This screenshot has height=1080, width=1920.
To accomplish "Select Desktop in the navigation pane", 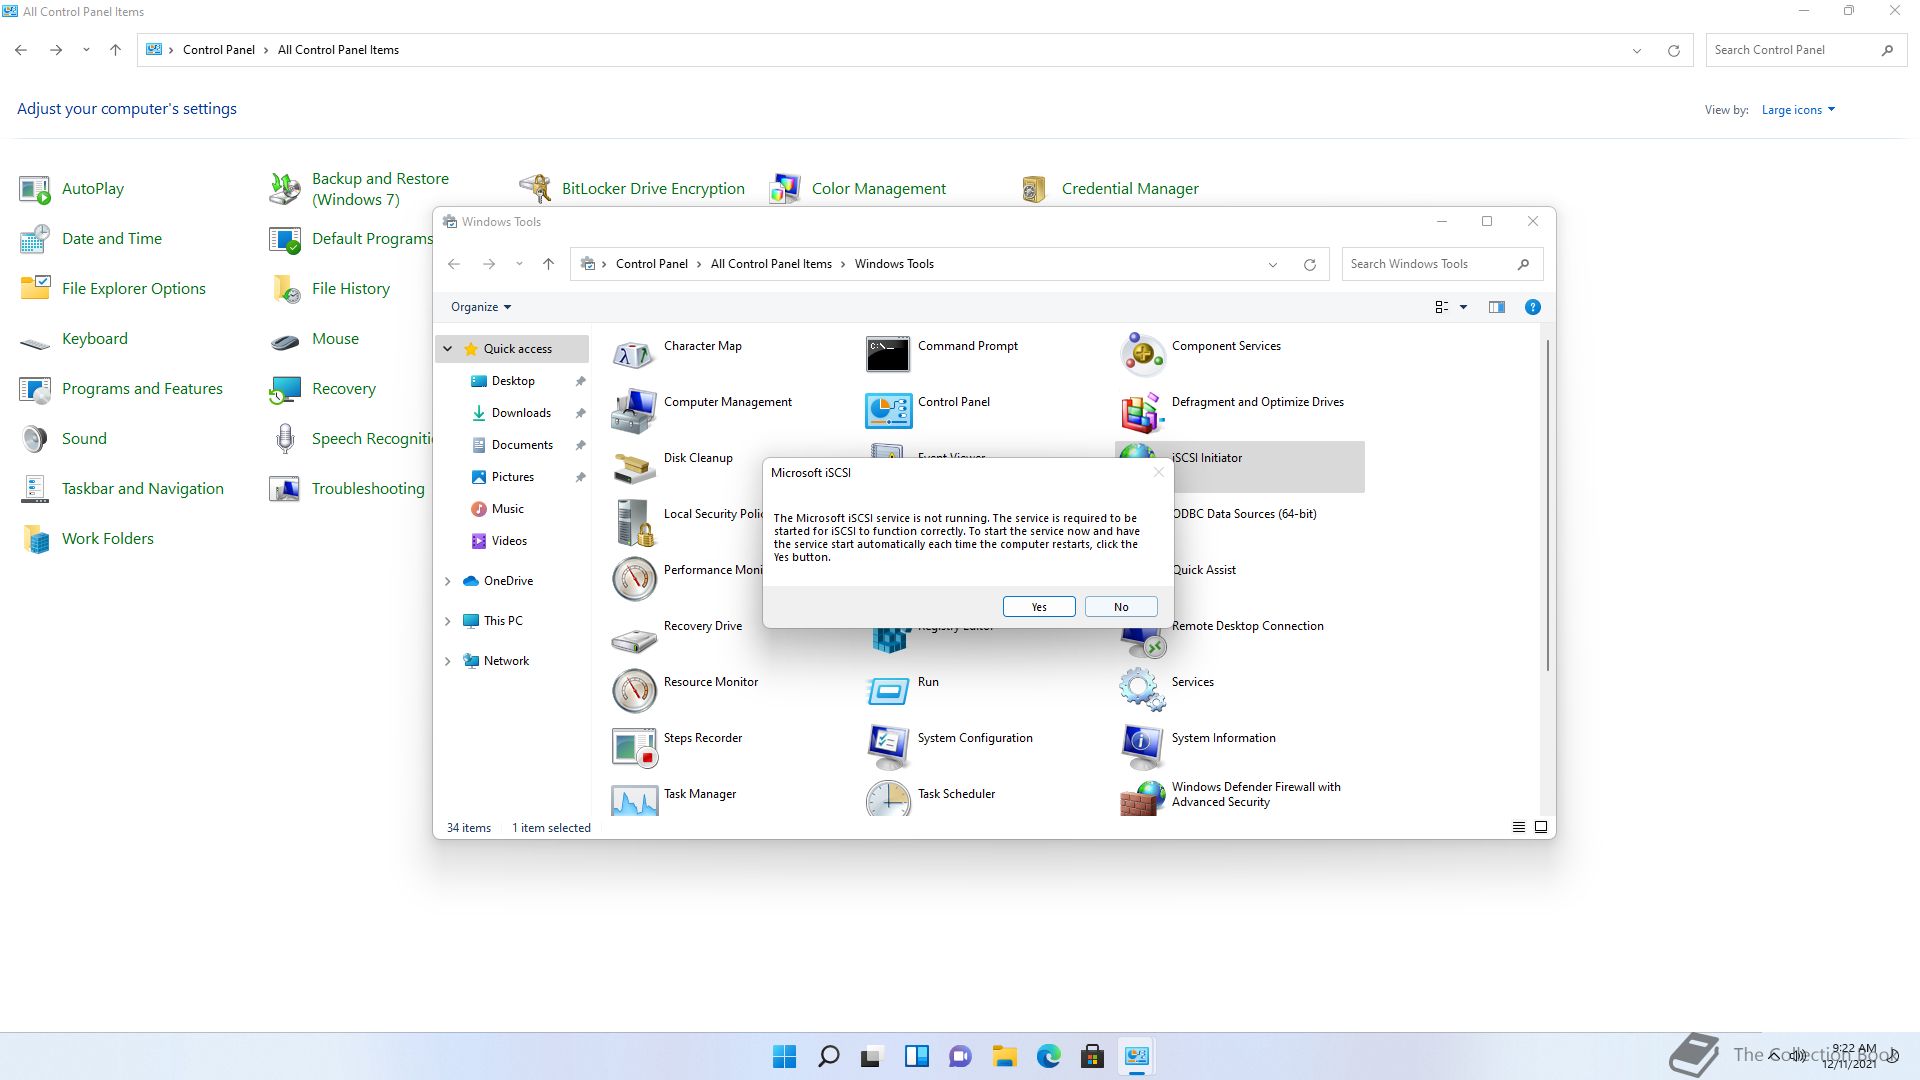I will point(513,381).
